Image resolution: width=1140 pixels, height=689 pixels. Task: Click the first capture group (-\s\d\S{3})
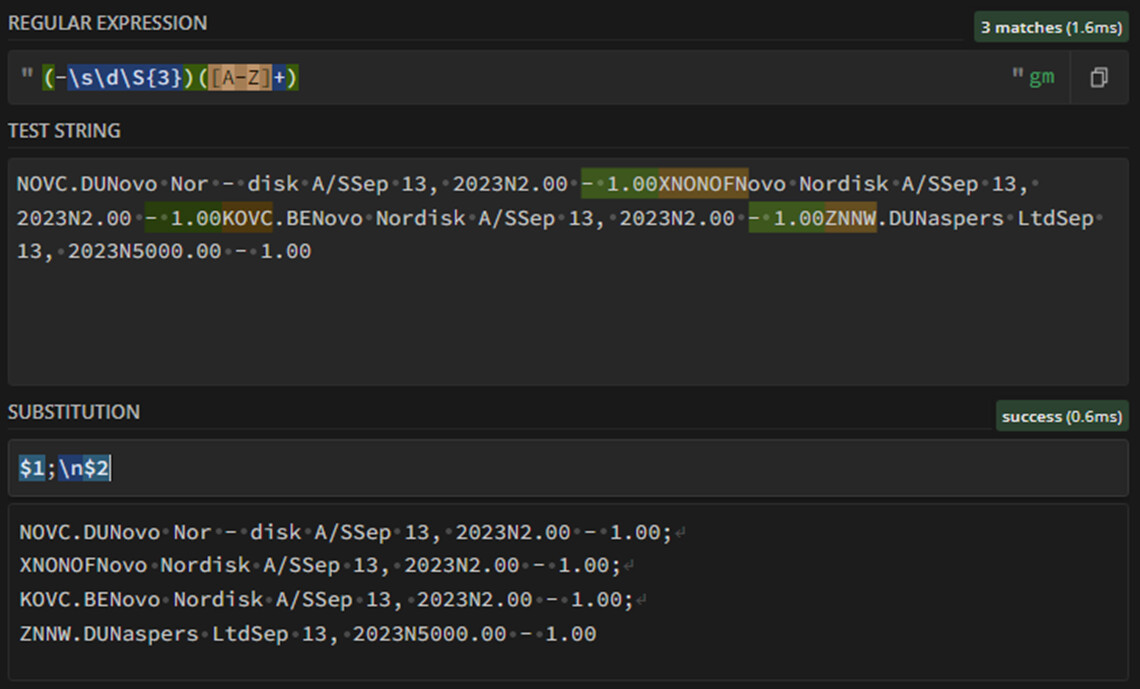[122, 78]
